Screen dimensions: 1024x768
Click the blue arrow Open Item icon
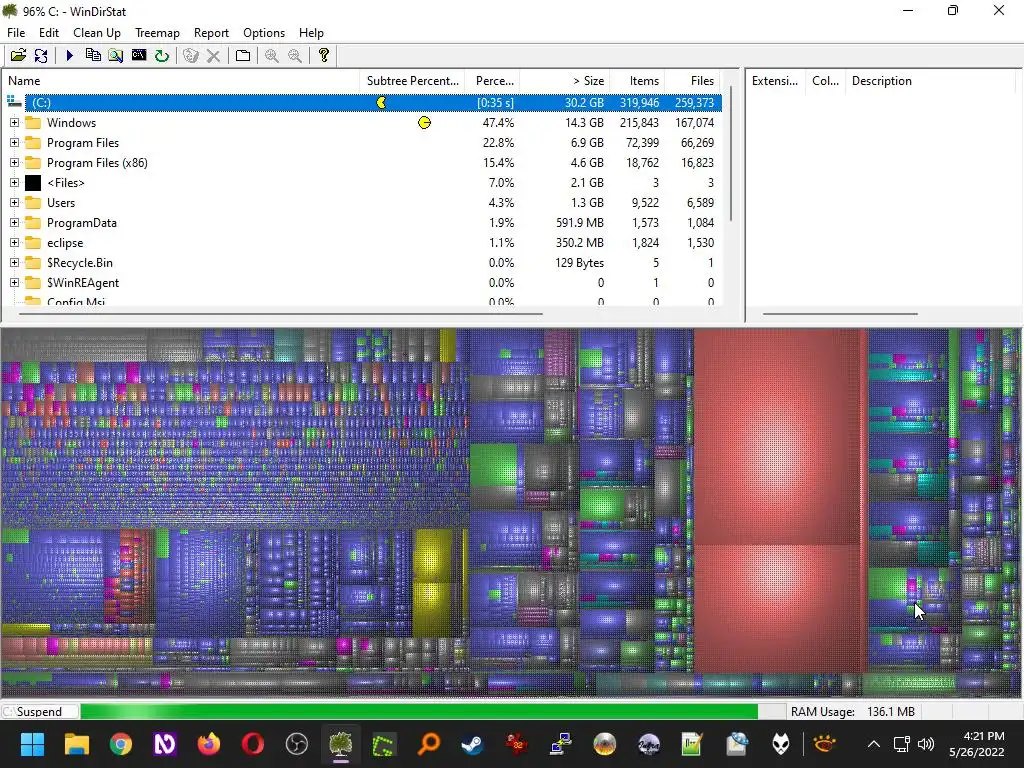70,56
